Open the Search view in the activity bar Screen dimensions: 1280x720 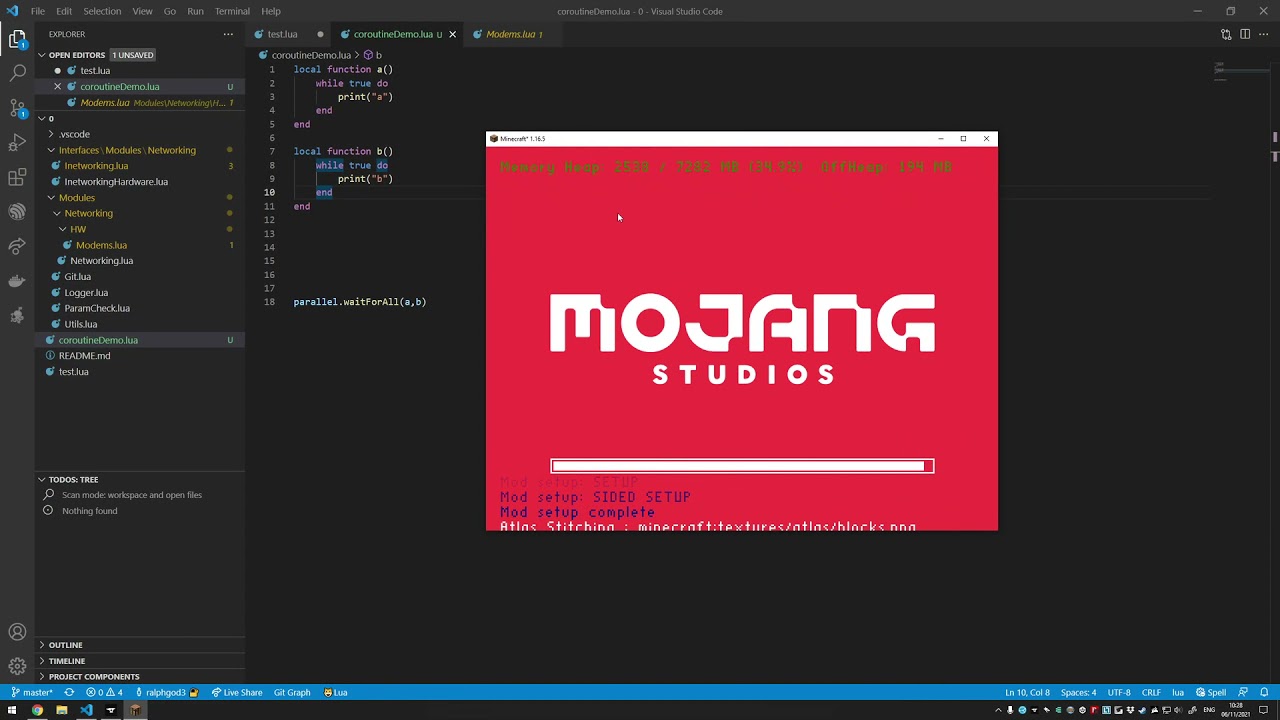(x=17, y=74)
